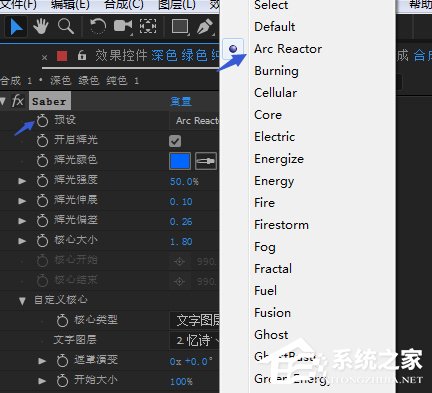Toggle stopwatch for 核心大小 property
432x393 pixels.
[x=42, y=240]
